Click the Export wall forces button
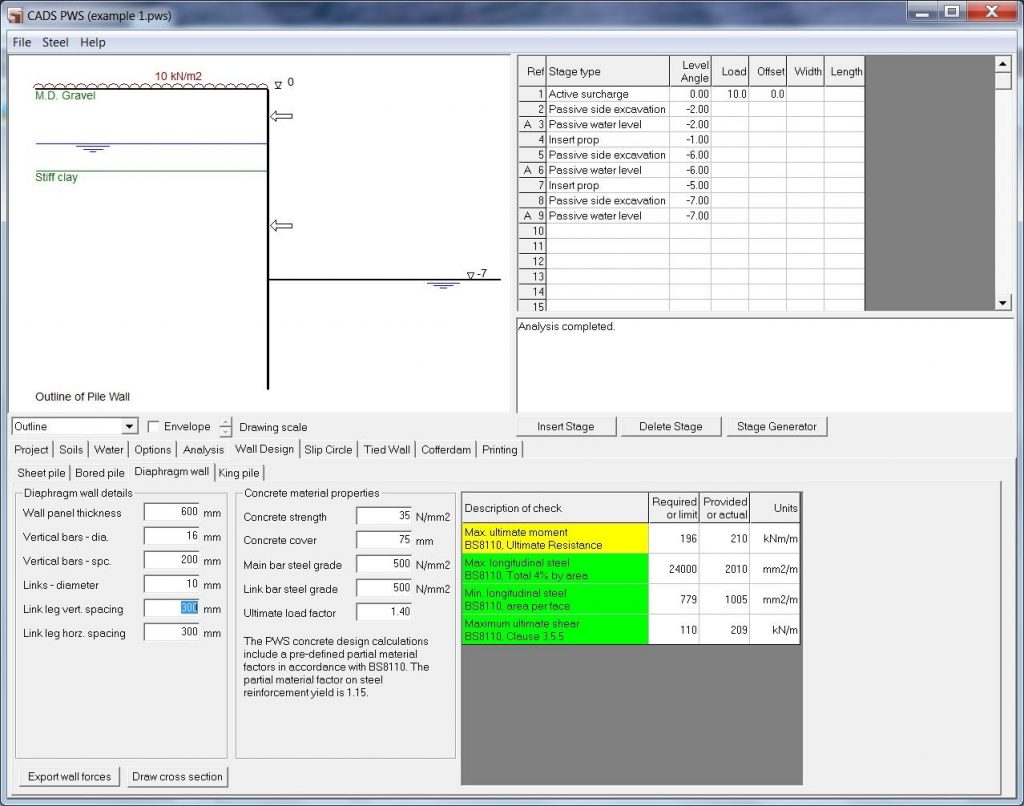The image size is (1024, 806). pos(68,776)
